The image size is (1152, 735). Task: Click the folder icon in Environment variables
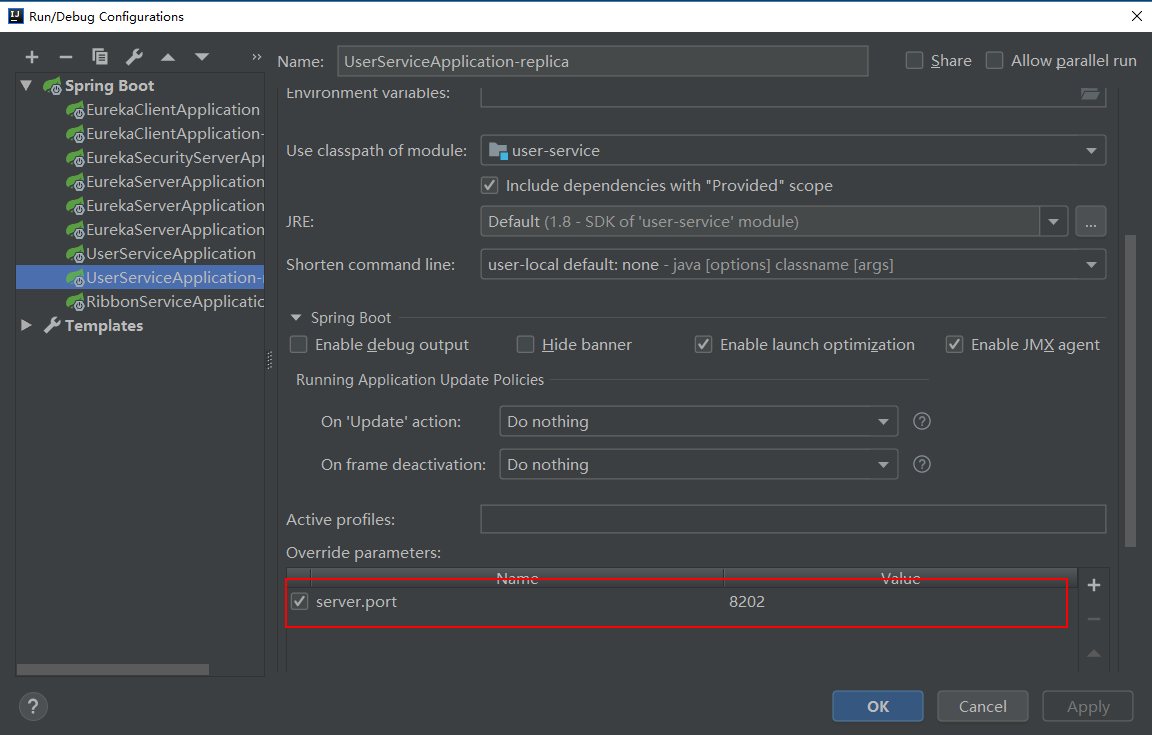click(1090, 94)
